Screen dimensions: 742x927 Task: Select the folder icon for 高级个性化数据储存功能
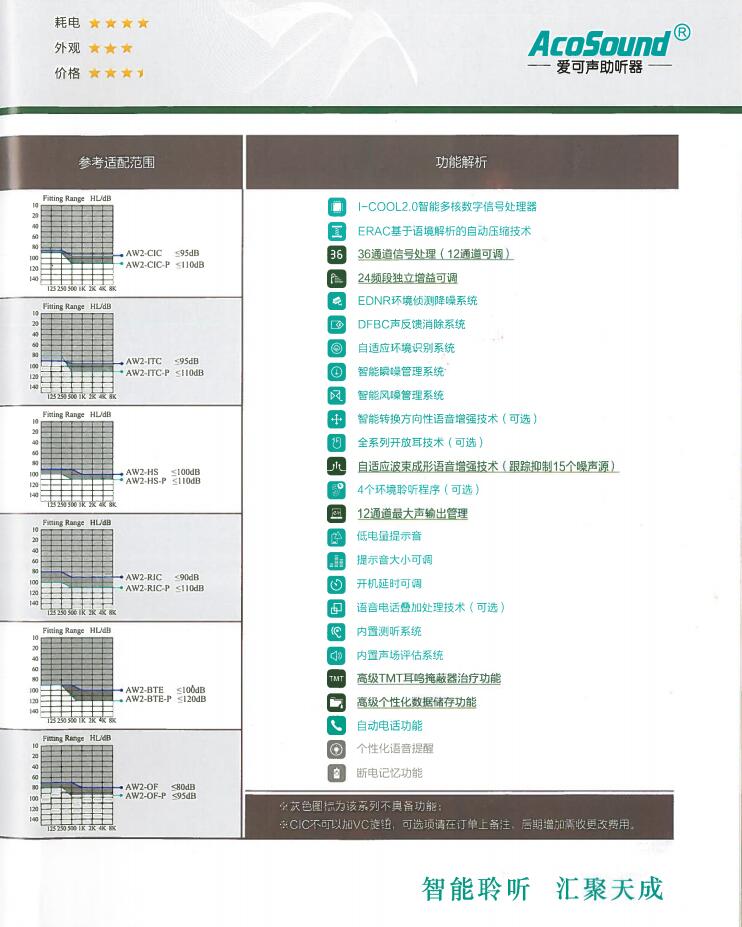[x=336, y=702]
